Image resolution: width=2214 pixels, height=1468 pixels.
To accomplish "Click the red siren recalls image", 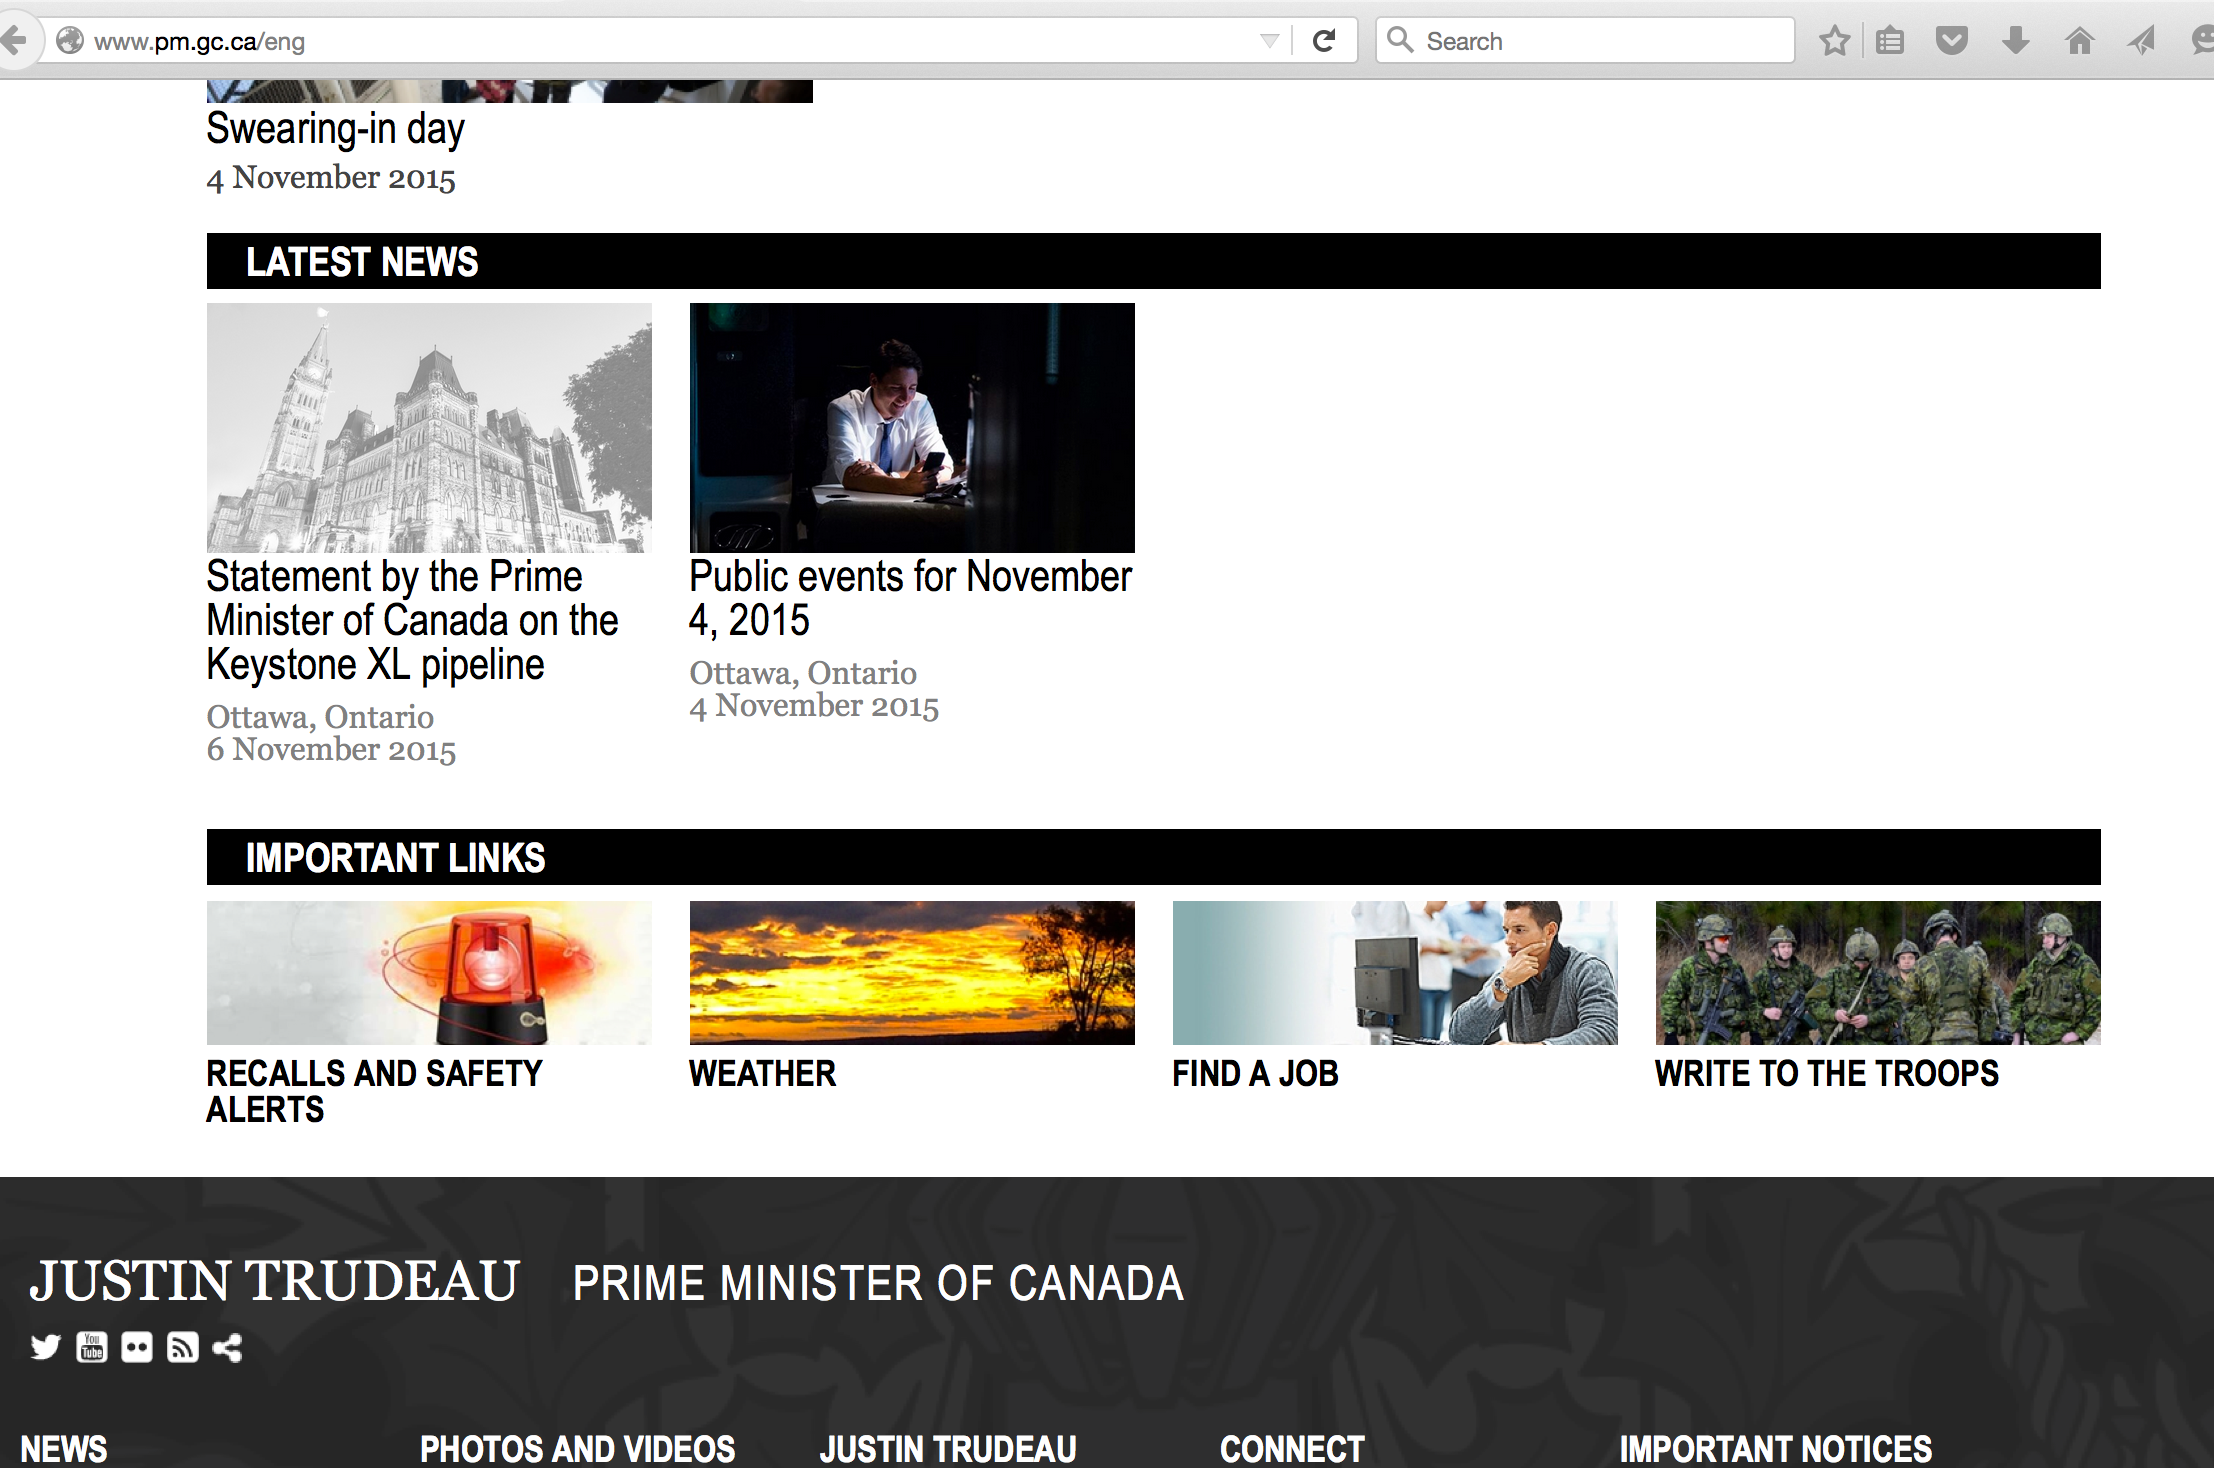I will [429, 973].
